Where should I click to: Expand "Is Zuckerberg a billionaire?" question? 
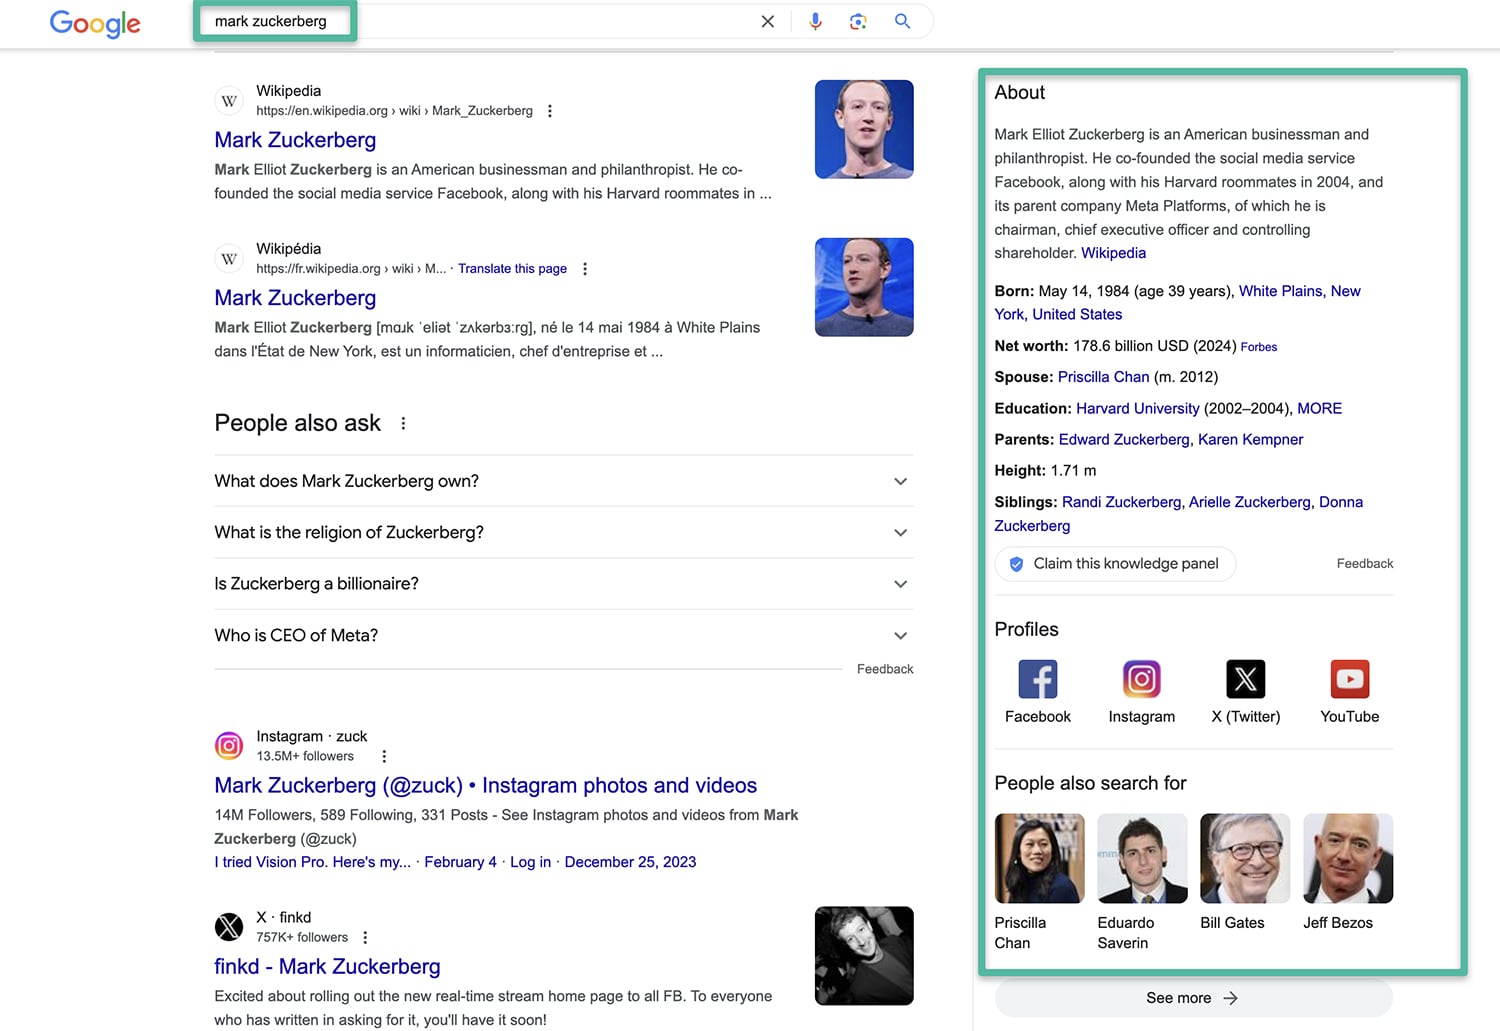(x=563, y=584)
